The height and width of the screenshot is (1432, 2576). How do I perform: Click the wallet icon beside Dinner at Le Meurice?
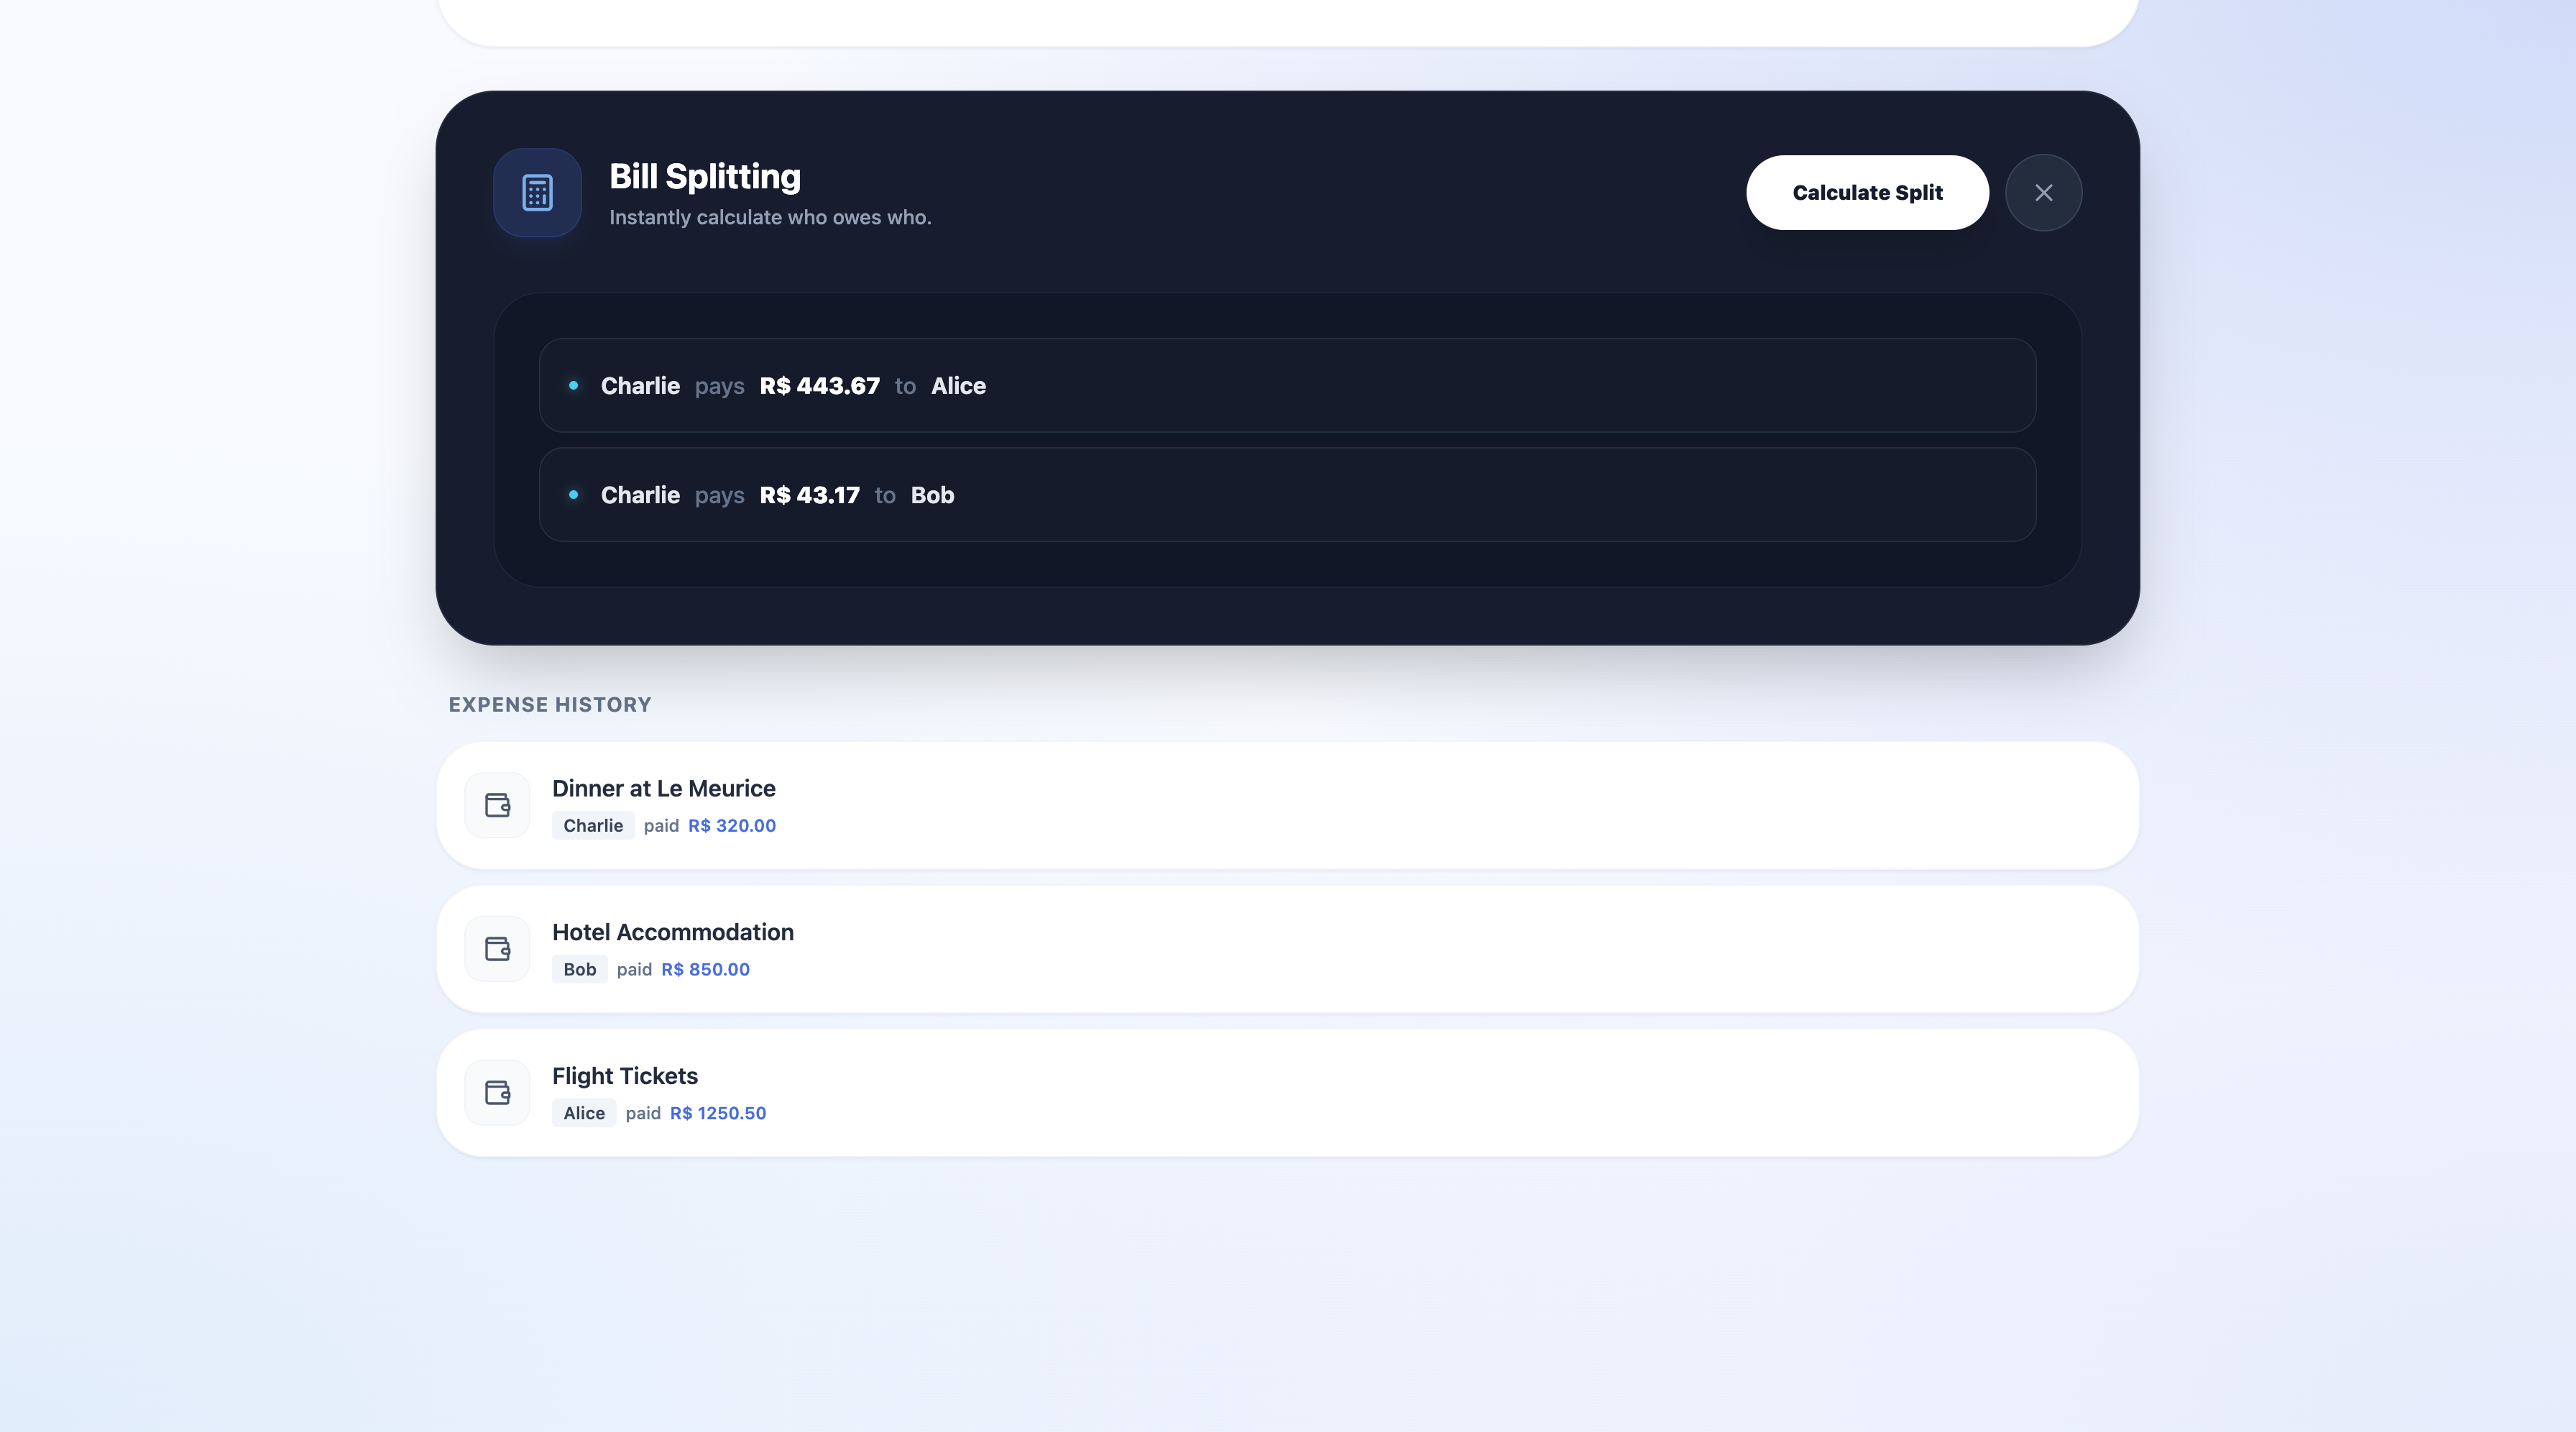click(497, 805)
